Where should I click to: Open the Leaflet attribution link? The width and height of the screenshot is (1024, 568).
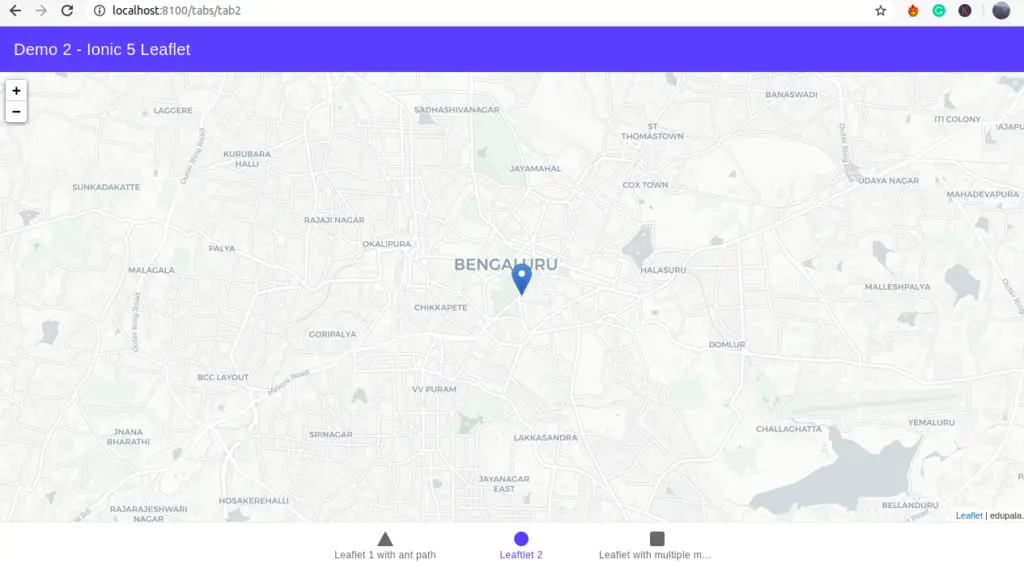tap(968, 515)
